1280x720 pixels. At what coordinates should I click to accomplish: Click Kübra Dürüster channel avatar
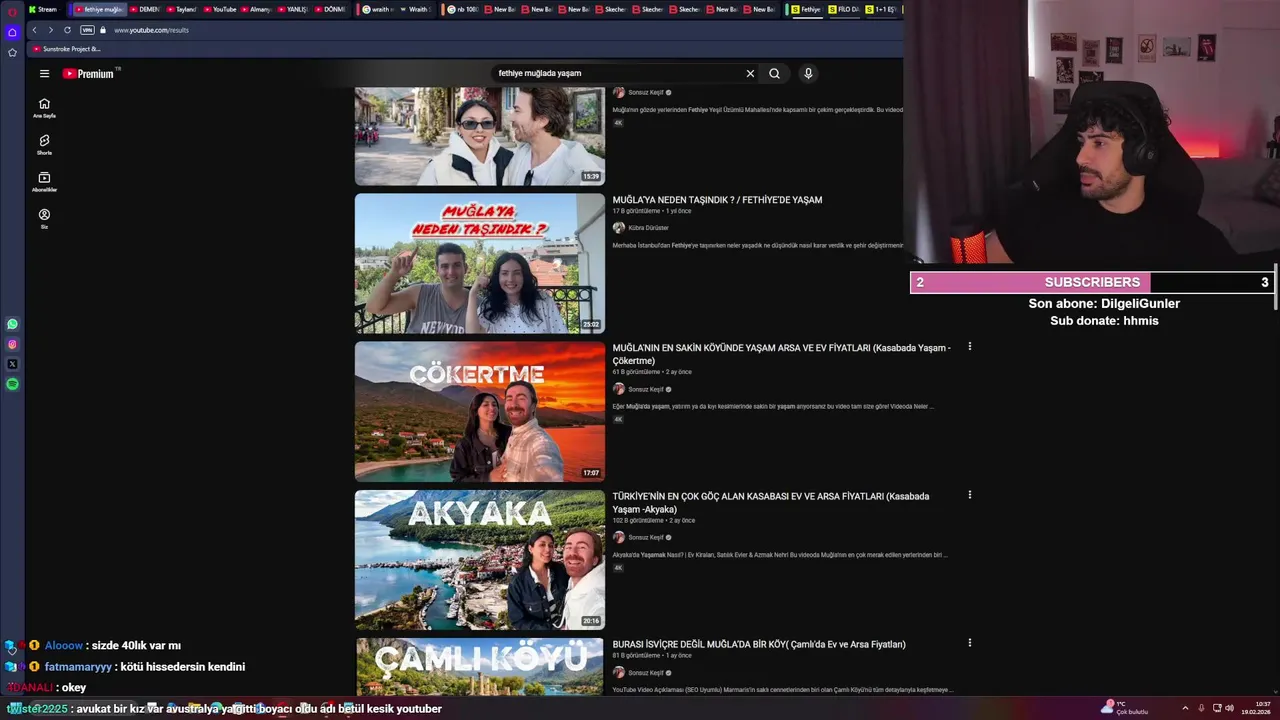pos(619,228)
